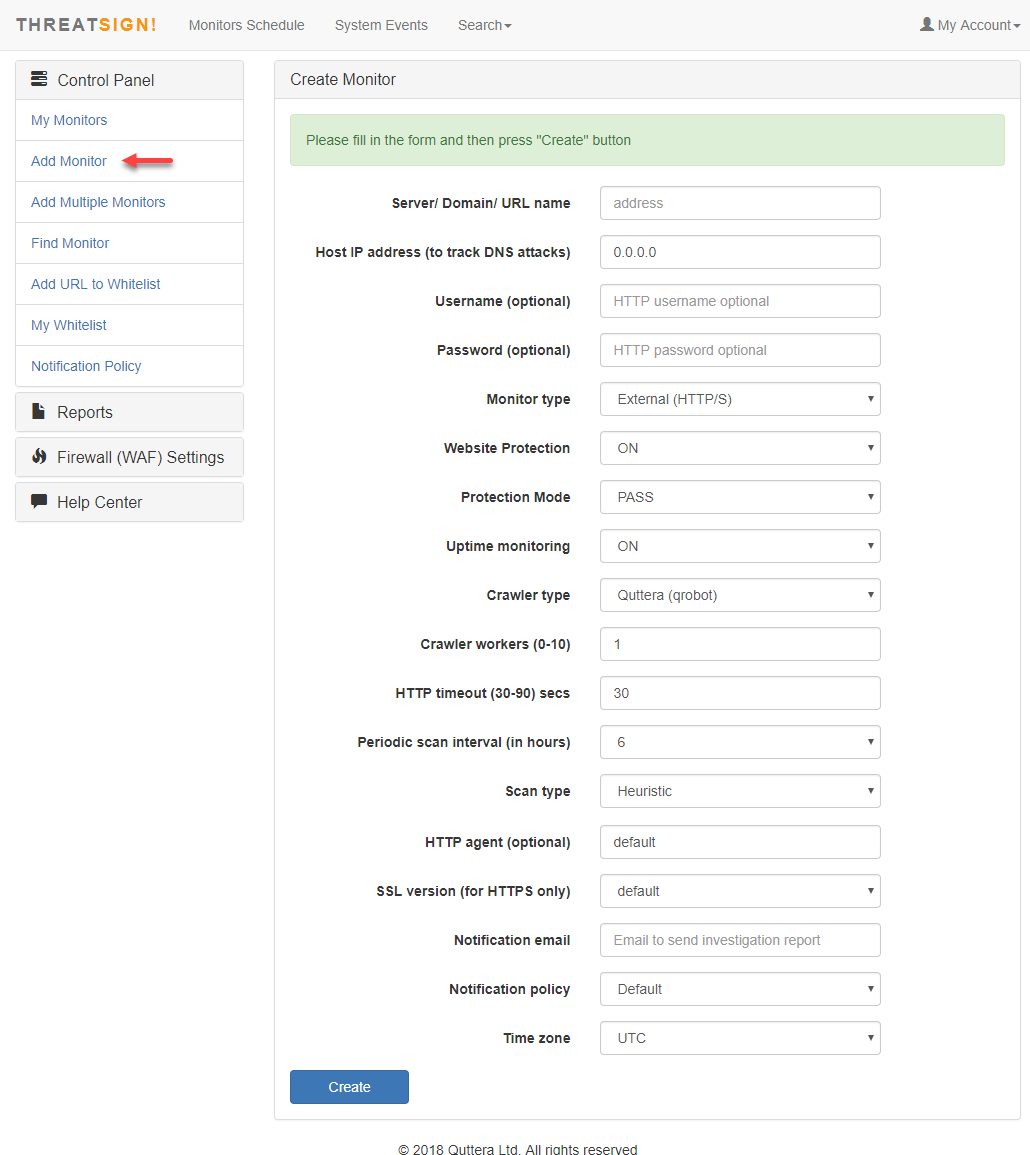
Task: Expand the Control Panel section
Action: 130,80
